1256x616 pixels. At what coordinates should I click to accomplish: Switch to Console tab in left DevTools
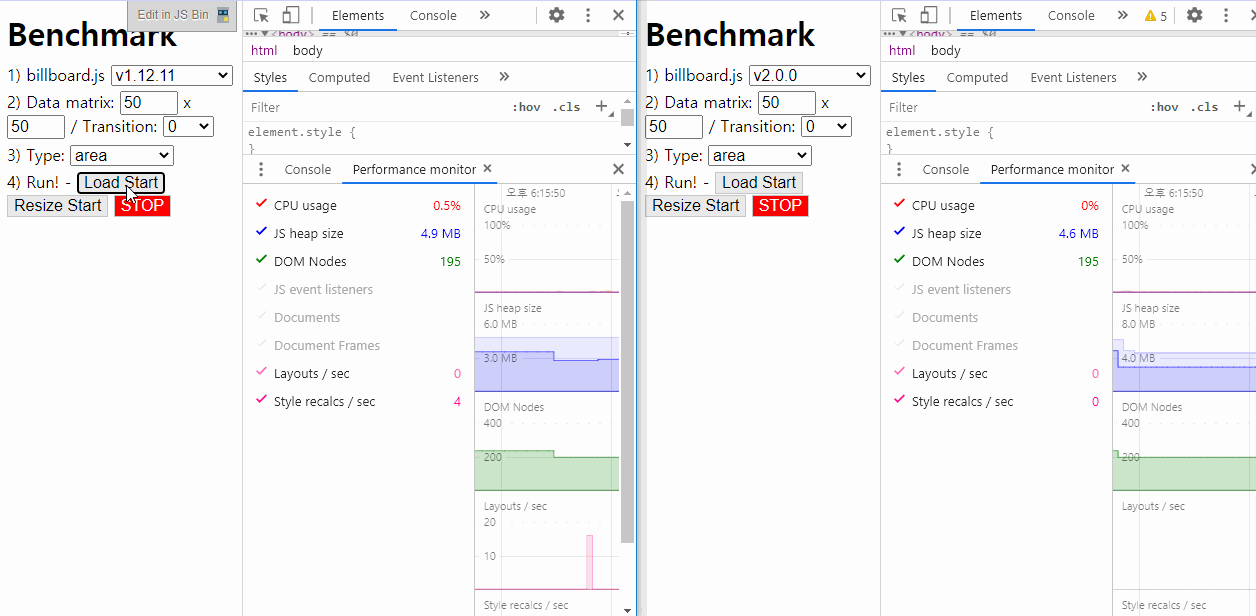tap(433, 15)
